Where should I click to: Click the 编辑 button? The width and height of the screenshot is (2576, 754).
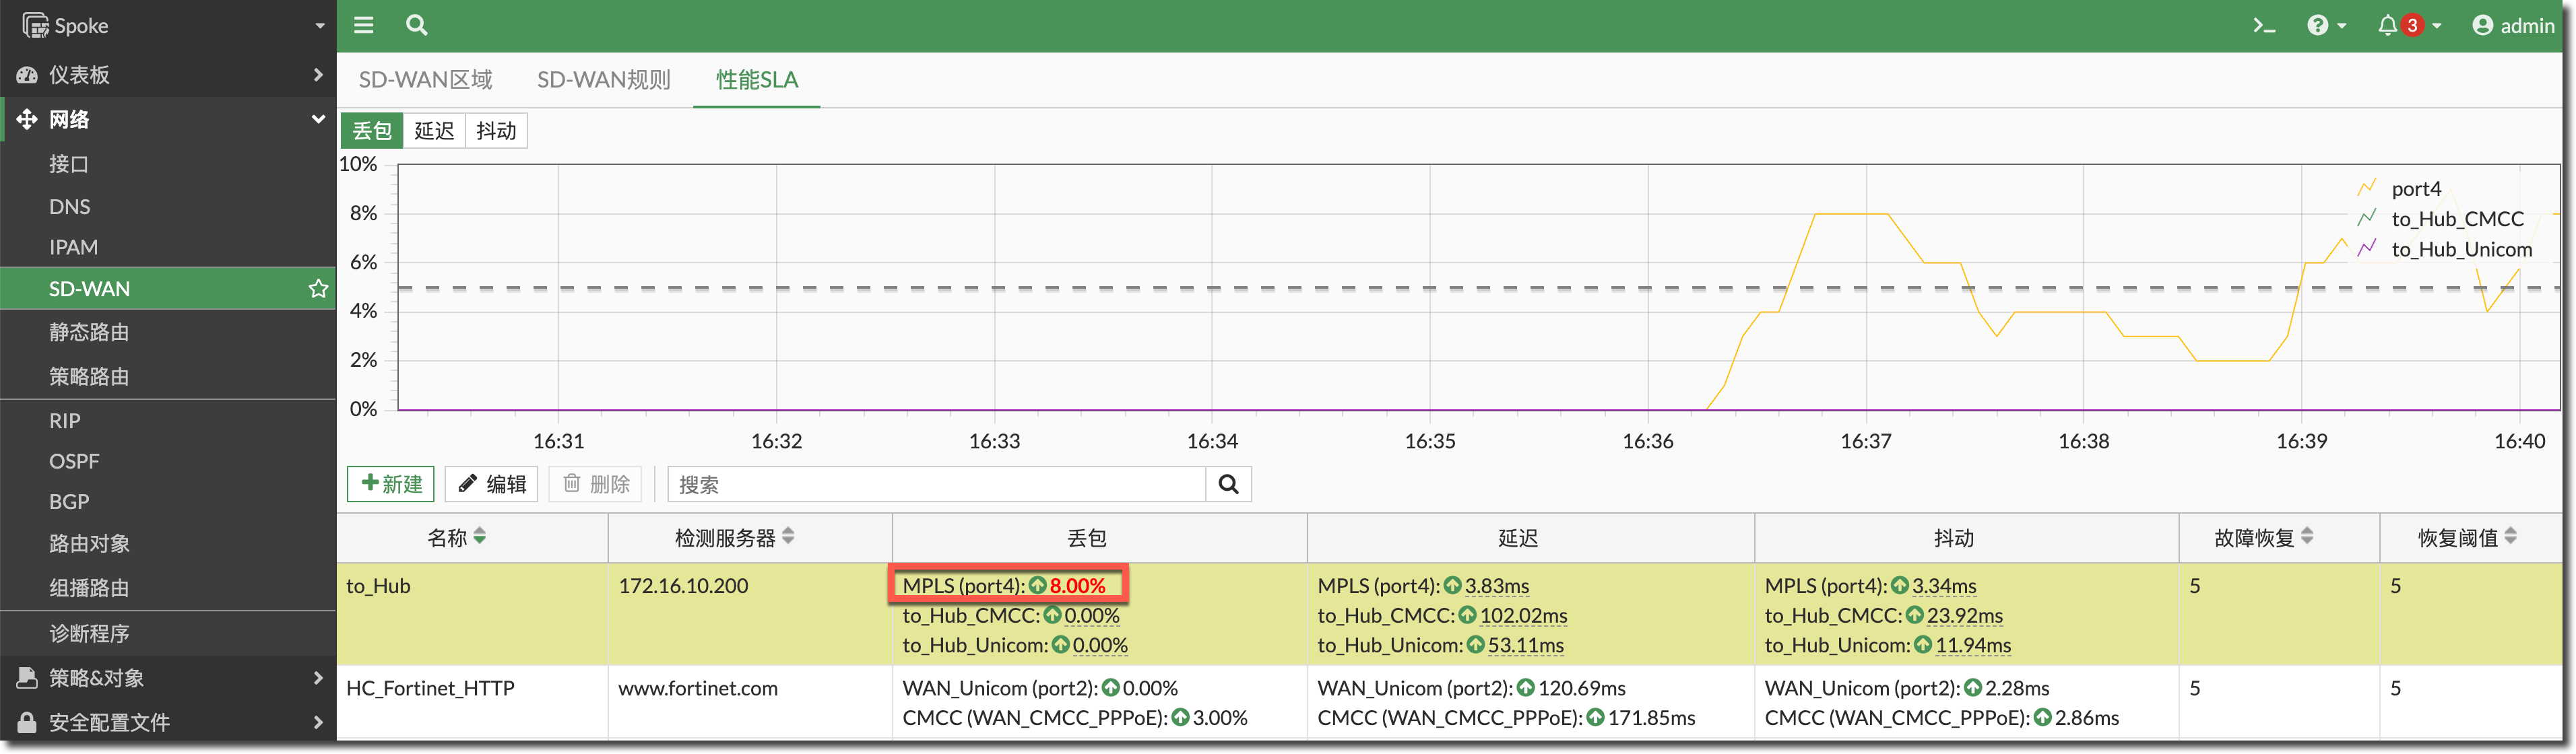pos(492,484)
